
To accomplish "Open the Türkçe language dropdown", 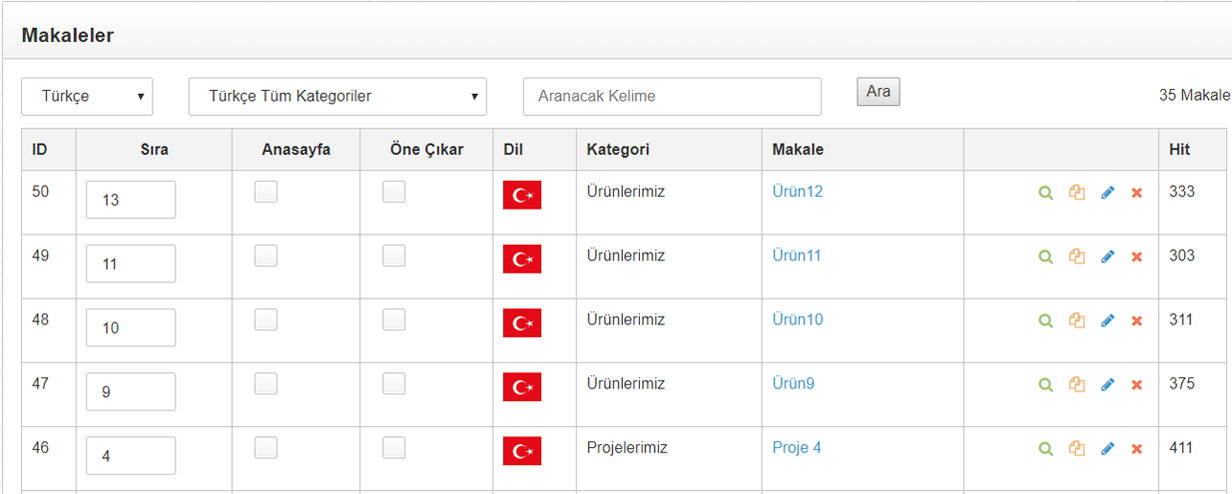I will tap(87, 97).
